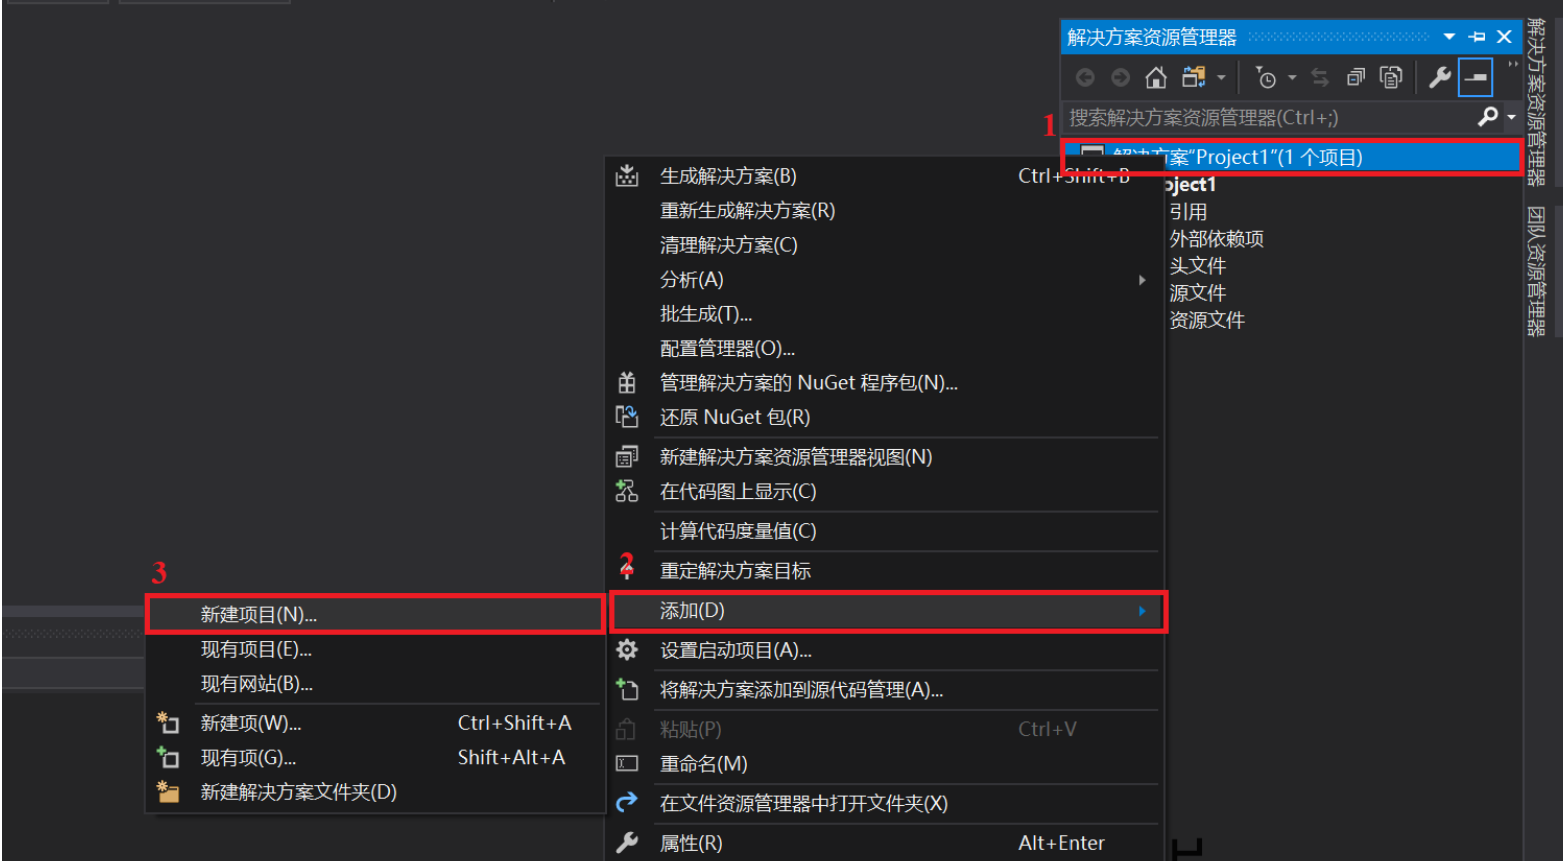Toggle the preview selected items button
Image resolution: width=1563 pixels, height=861 pixels.
coord(1475,77)
